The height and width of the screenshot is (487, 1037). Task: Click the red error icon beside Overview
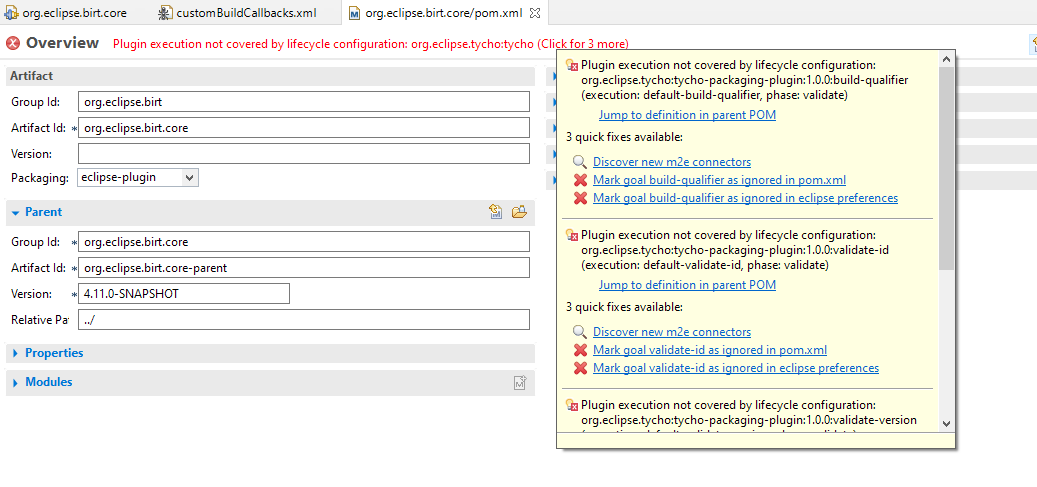pyautogui.click(x=13, y=43)
